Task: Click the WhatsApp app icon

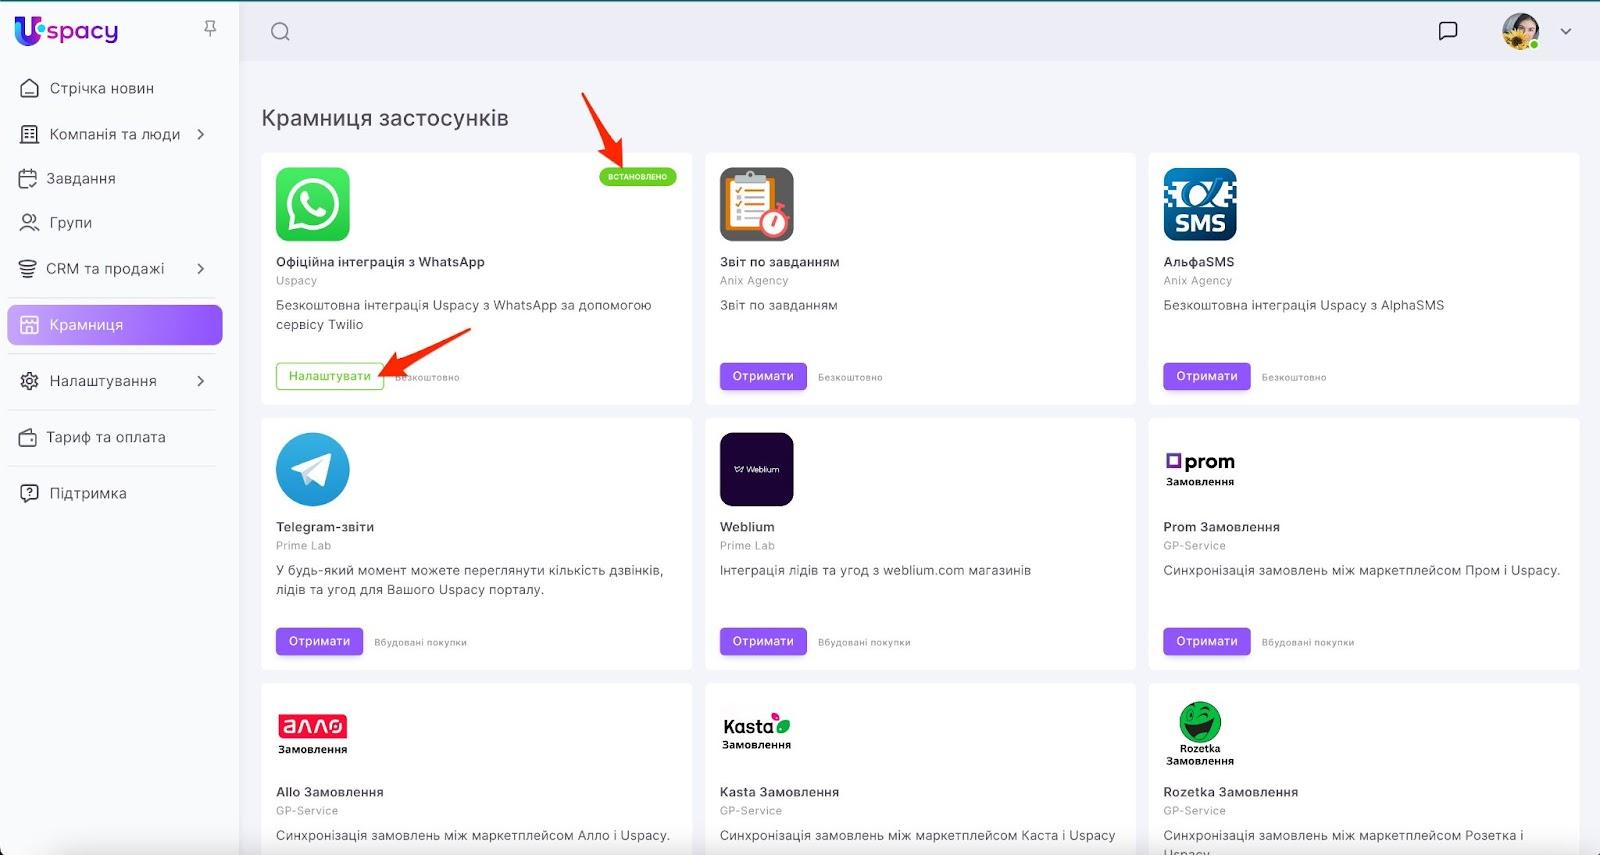Action: click(x=313, y=204)
